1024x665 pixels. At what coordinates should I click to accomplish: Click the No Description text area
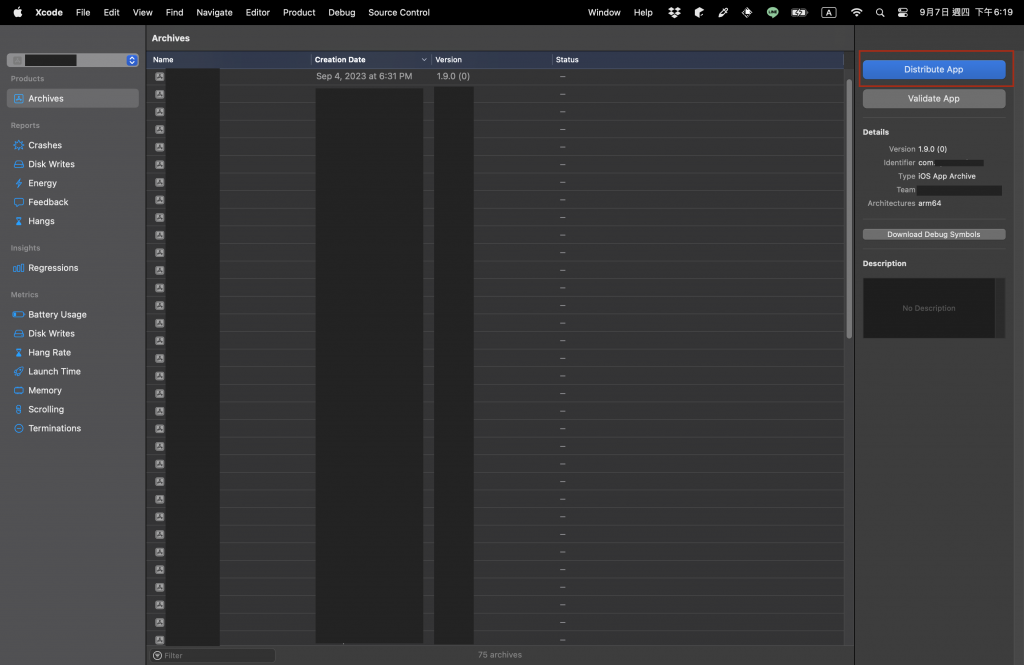coord(929,308)
